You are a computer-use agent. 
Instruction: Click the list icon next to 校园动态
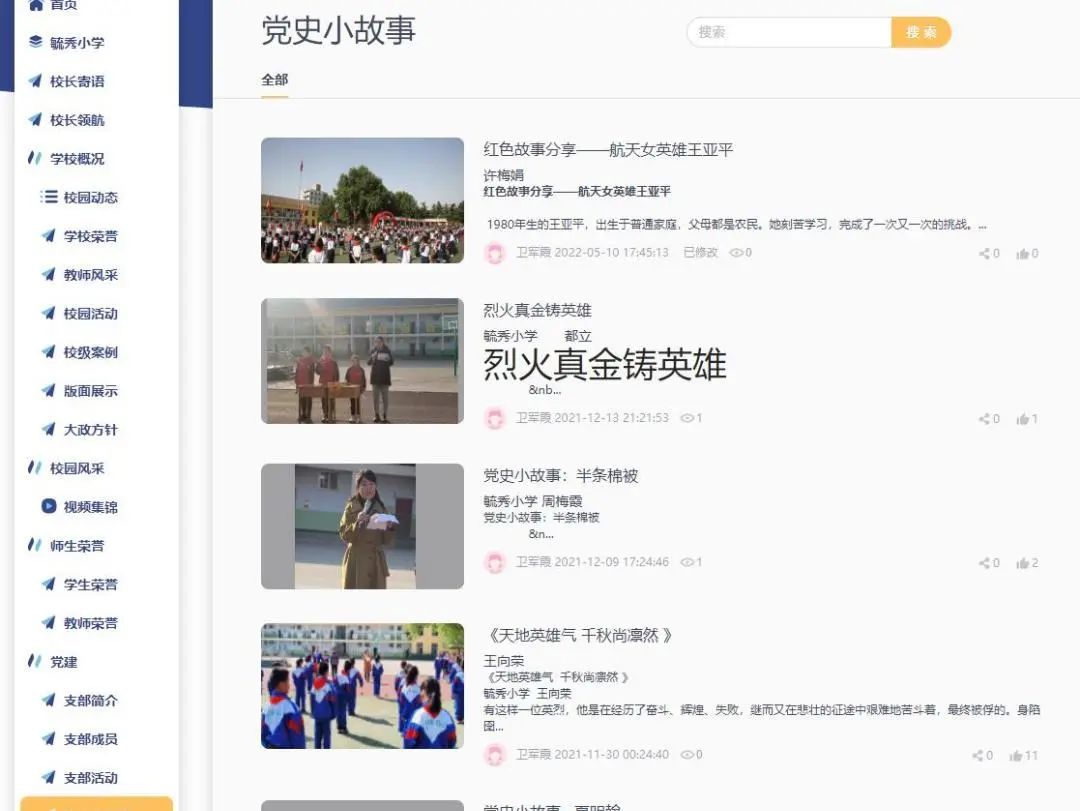[47, 197]
